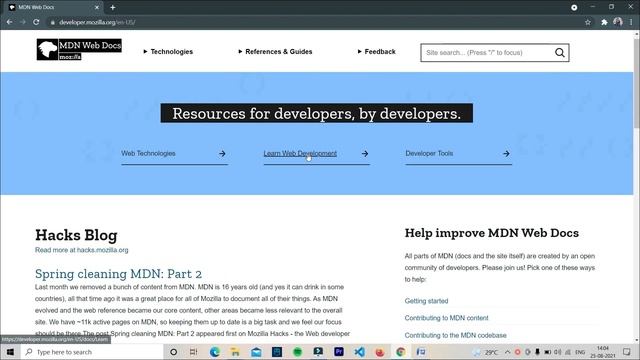Click the volume icon in system tray
This screenshot has width=640, height=360.
(x=558, y=352)
